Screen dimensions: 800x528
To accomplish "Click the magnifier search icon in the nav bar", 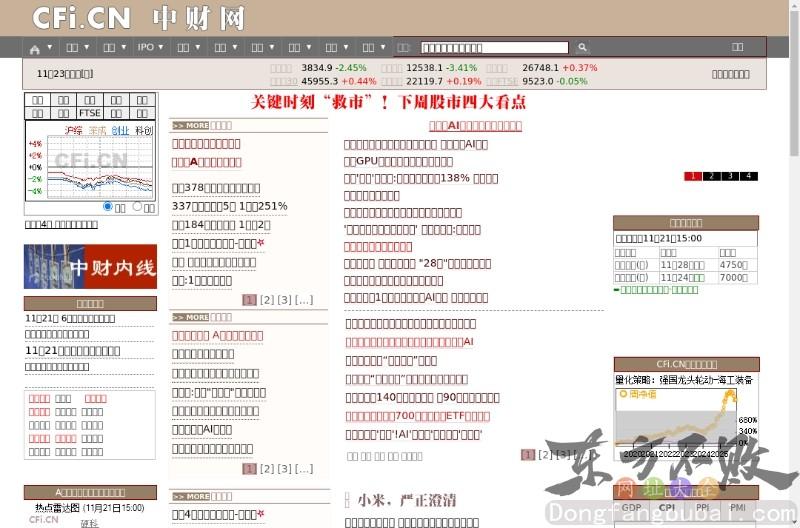I will click(x=582, y=47).
